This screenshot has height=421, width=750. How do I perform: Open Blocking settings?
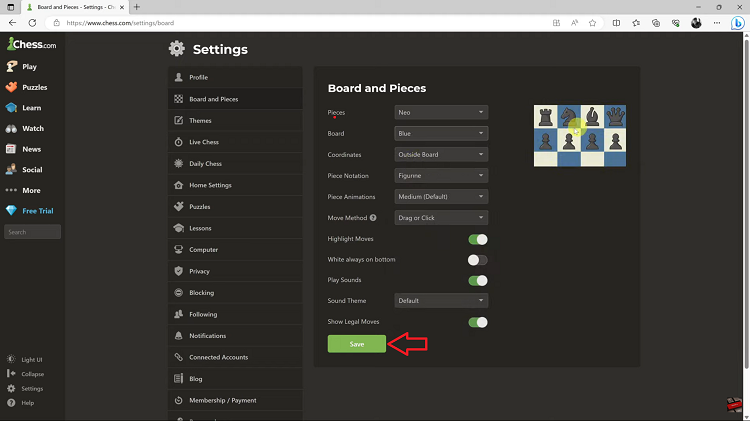click(x=235, y=292)
